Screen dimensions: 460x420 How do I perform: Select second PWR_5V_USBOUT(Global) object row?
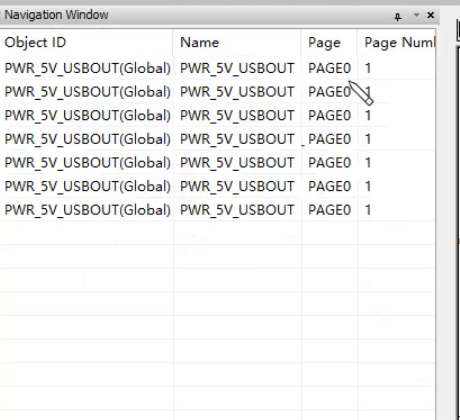(217, 92)
